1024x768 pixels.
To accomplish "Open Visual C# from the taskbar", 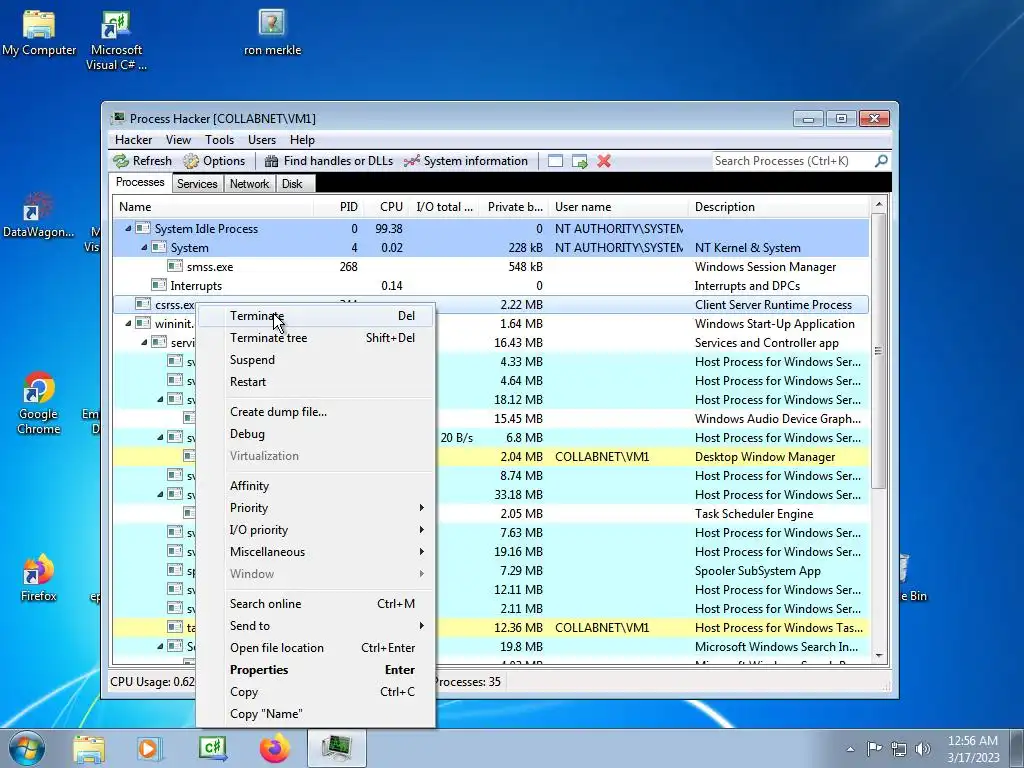I will pos(212,748).
